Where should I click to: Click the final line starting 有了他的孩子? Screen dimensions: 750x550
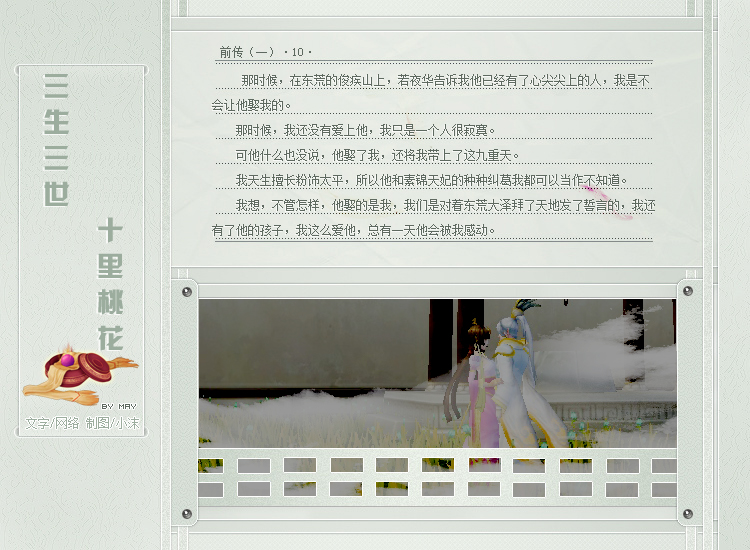point(354,230)
